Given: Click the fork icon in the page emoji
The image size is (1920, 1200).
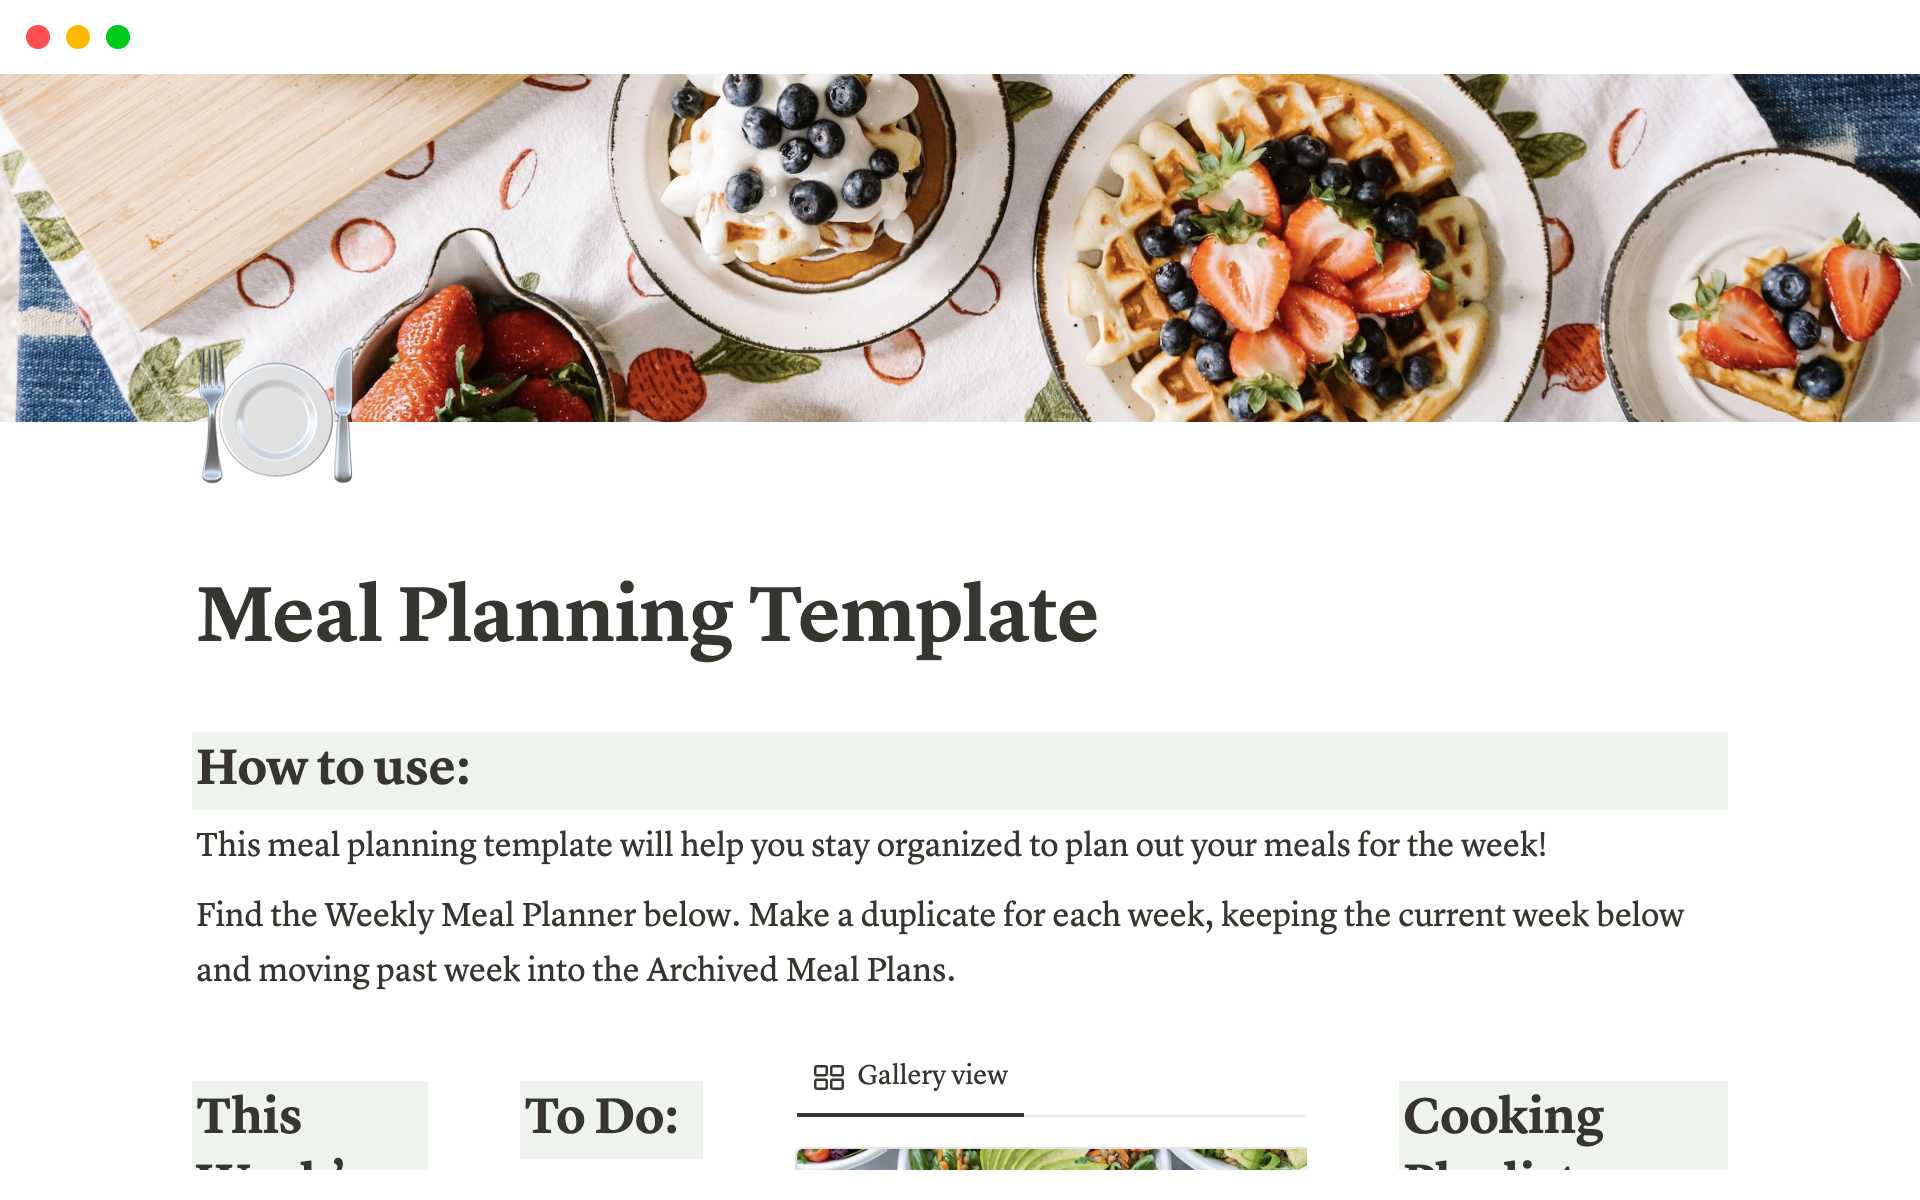Looking at the screenshot, I should 210,420.
